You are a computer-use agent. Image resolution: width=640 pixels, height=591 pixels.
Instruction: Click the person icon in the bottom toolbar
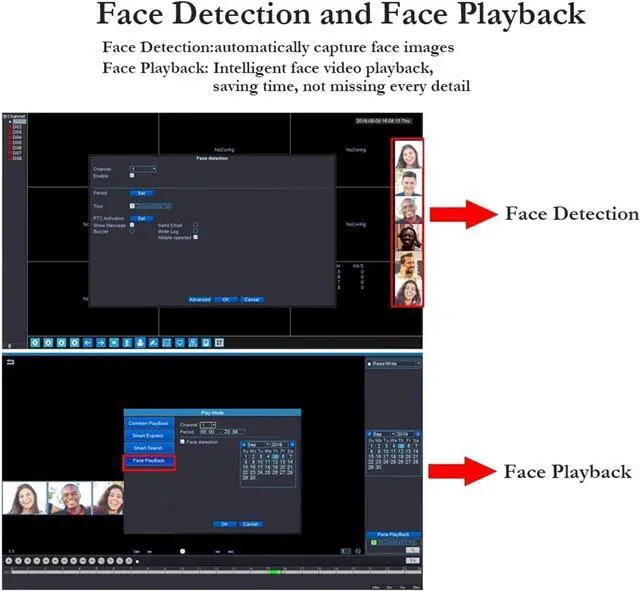pyautogui.click(x=140, y=343)
